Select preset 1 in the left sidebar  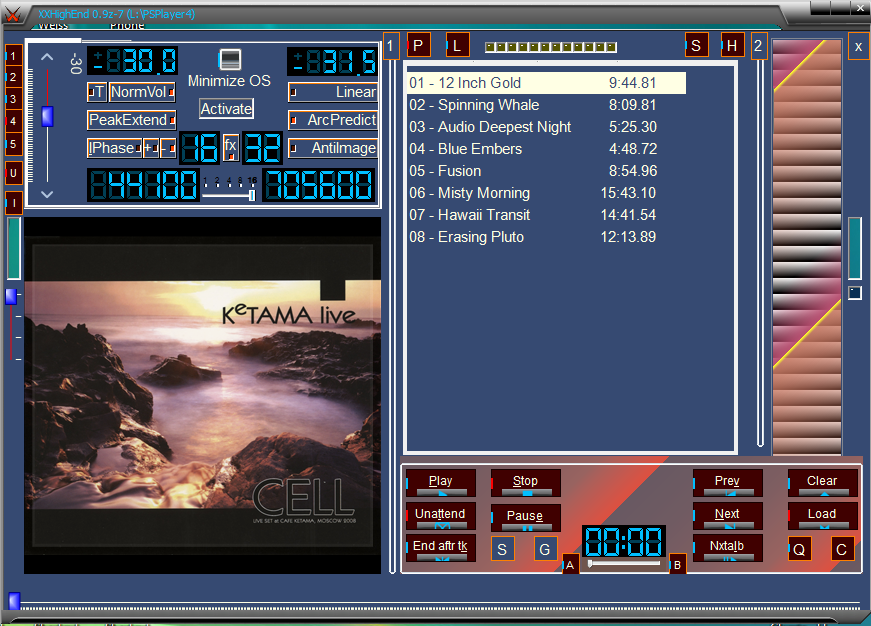coord(13,56)
